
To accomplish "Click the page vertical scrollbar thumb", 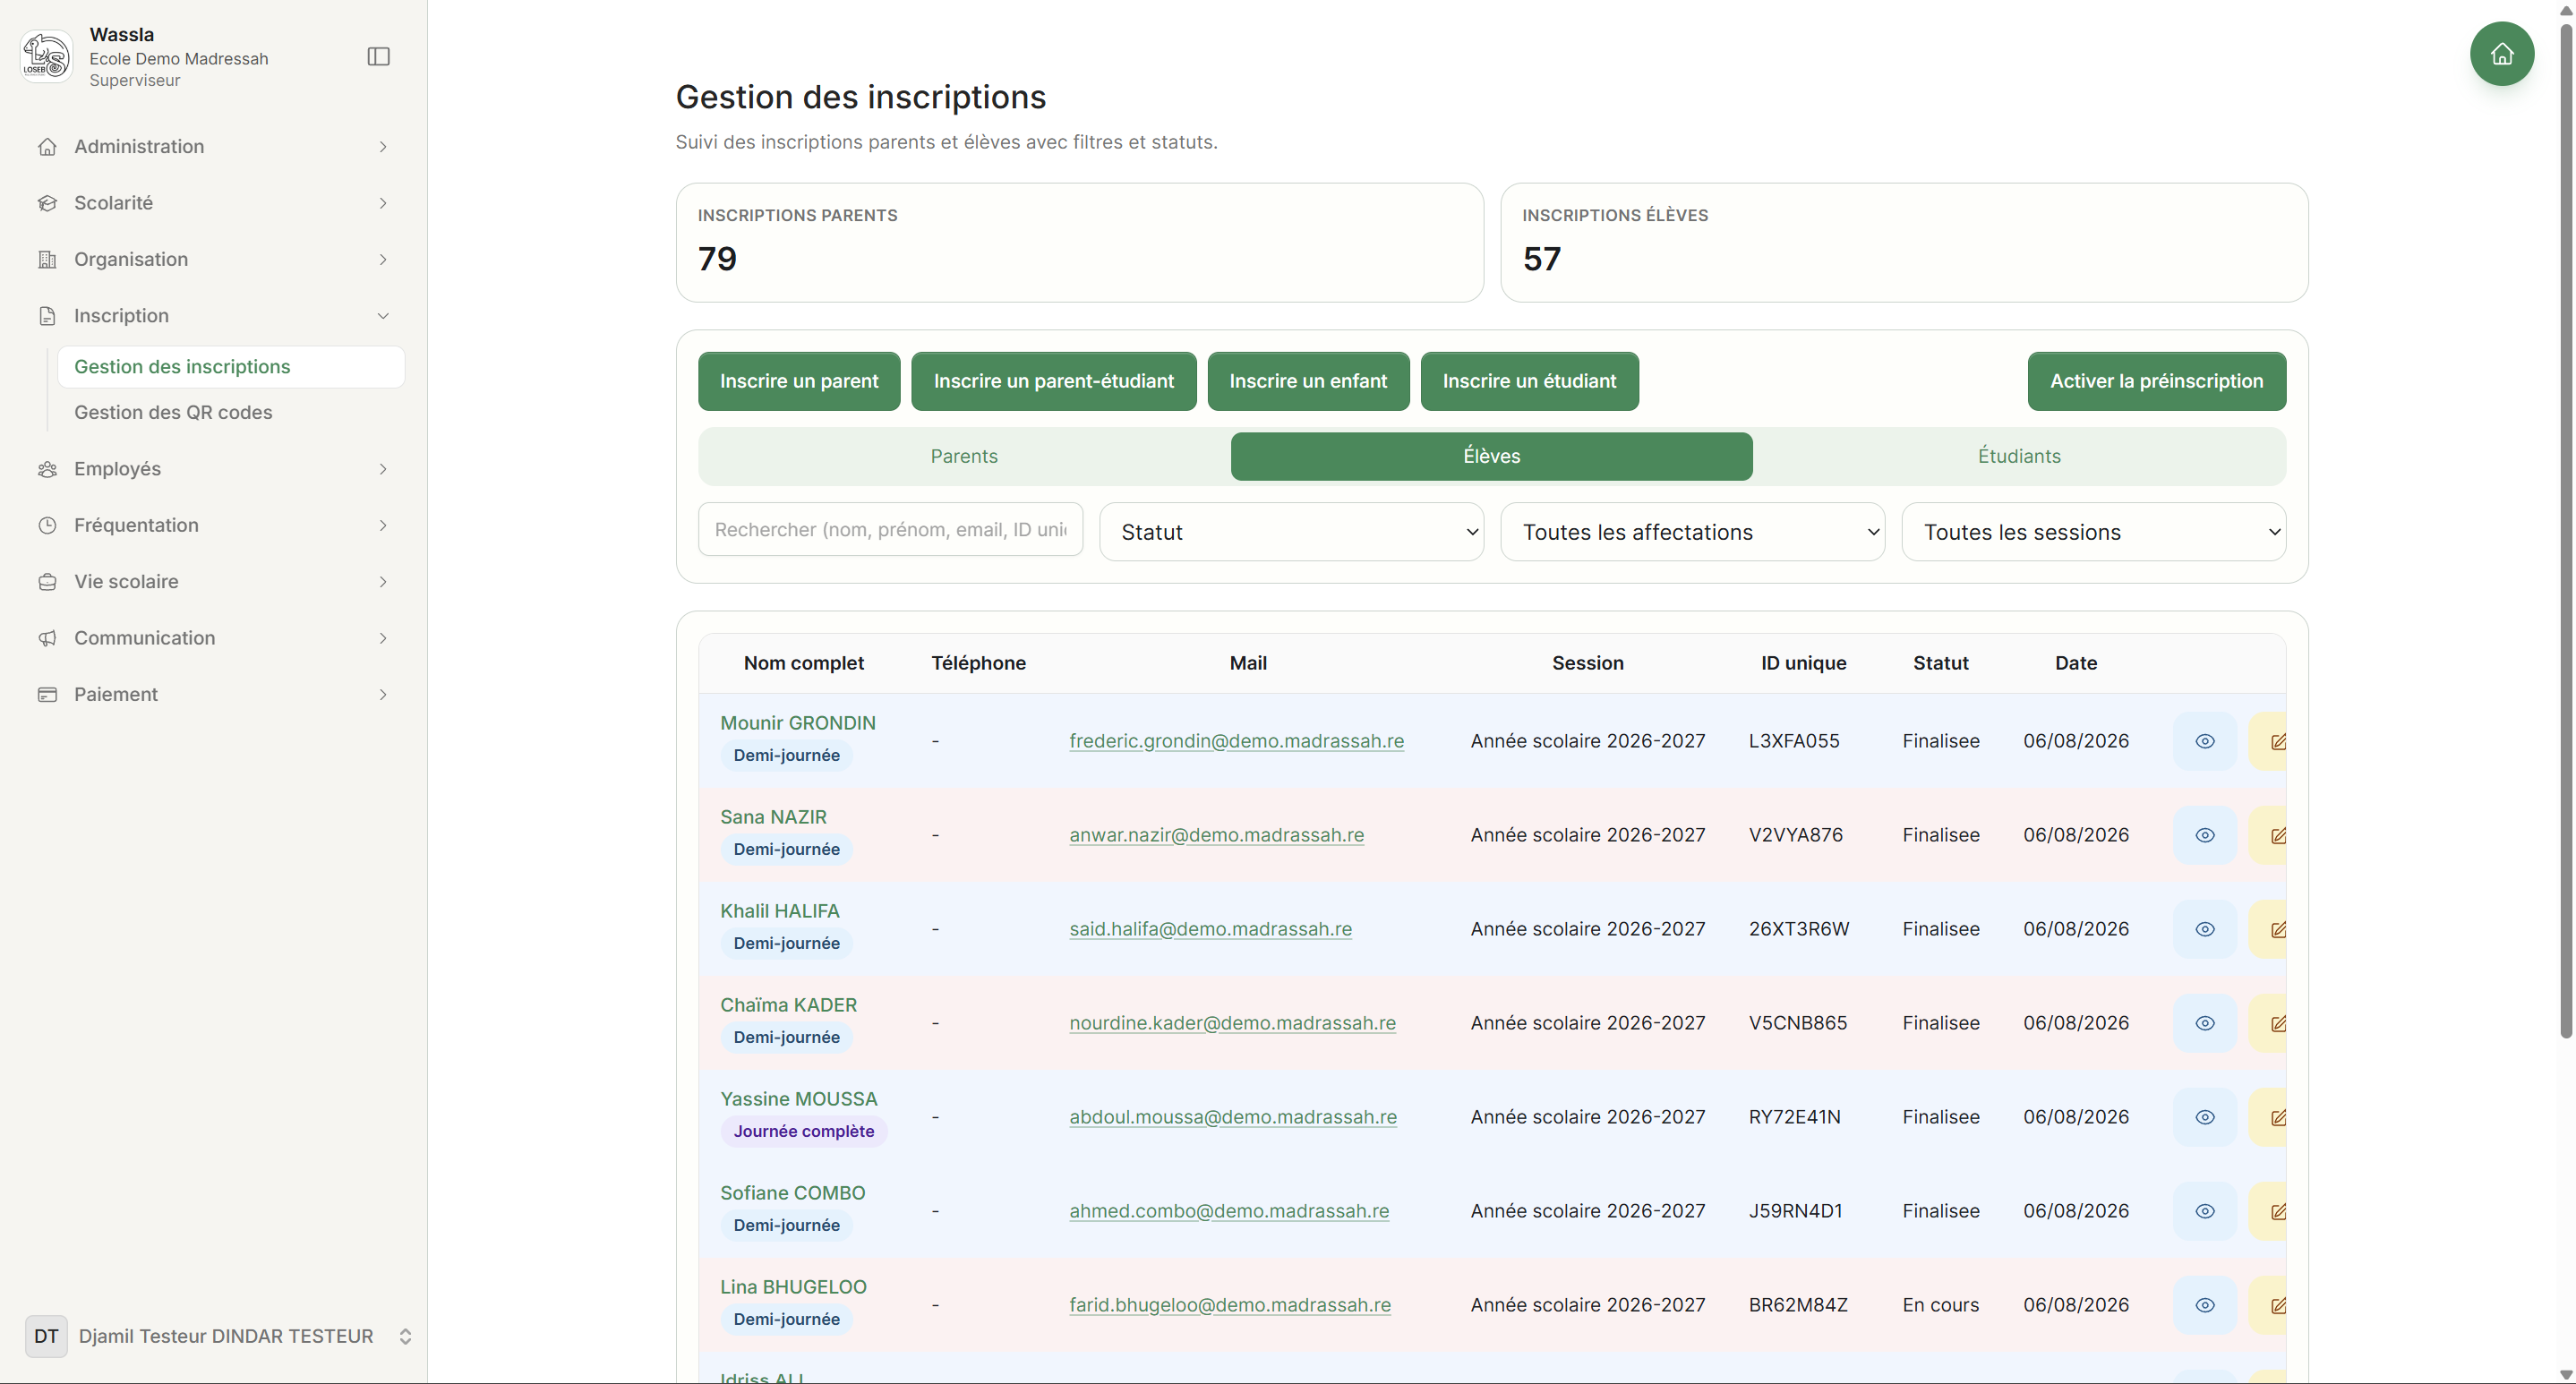I will pos(2566,530).
